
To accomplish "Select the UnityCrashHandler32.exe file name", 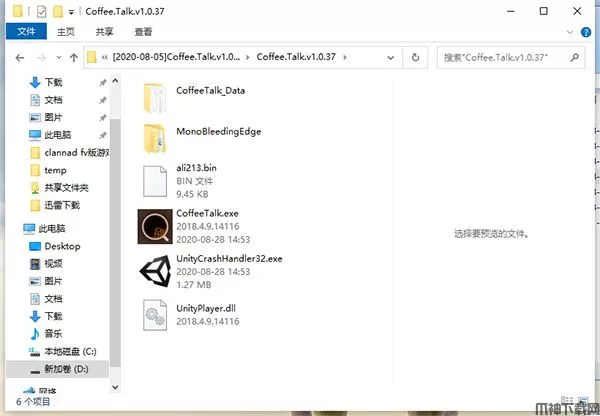I will point(229,259).
